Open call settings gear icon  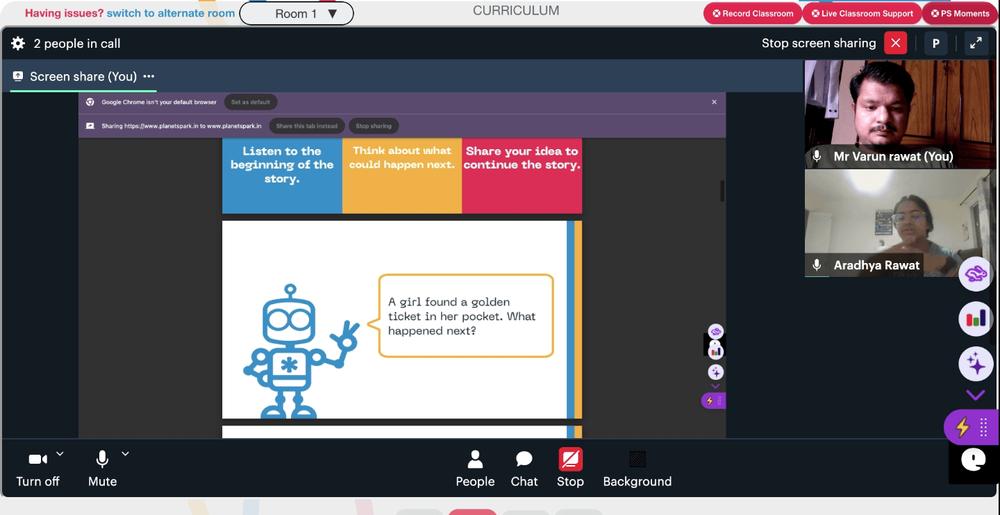18,43
